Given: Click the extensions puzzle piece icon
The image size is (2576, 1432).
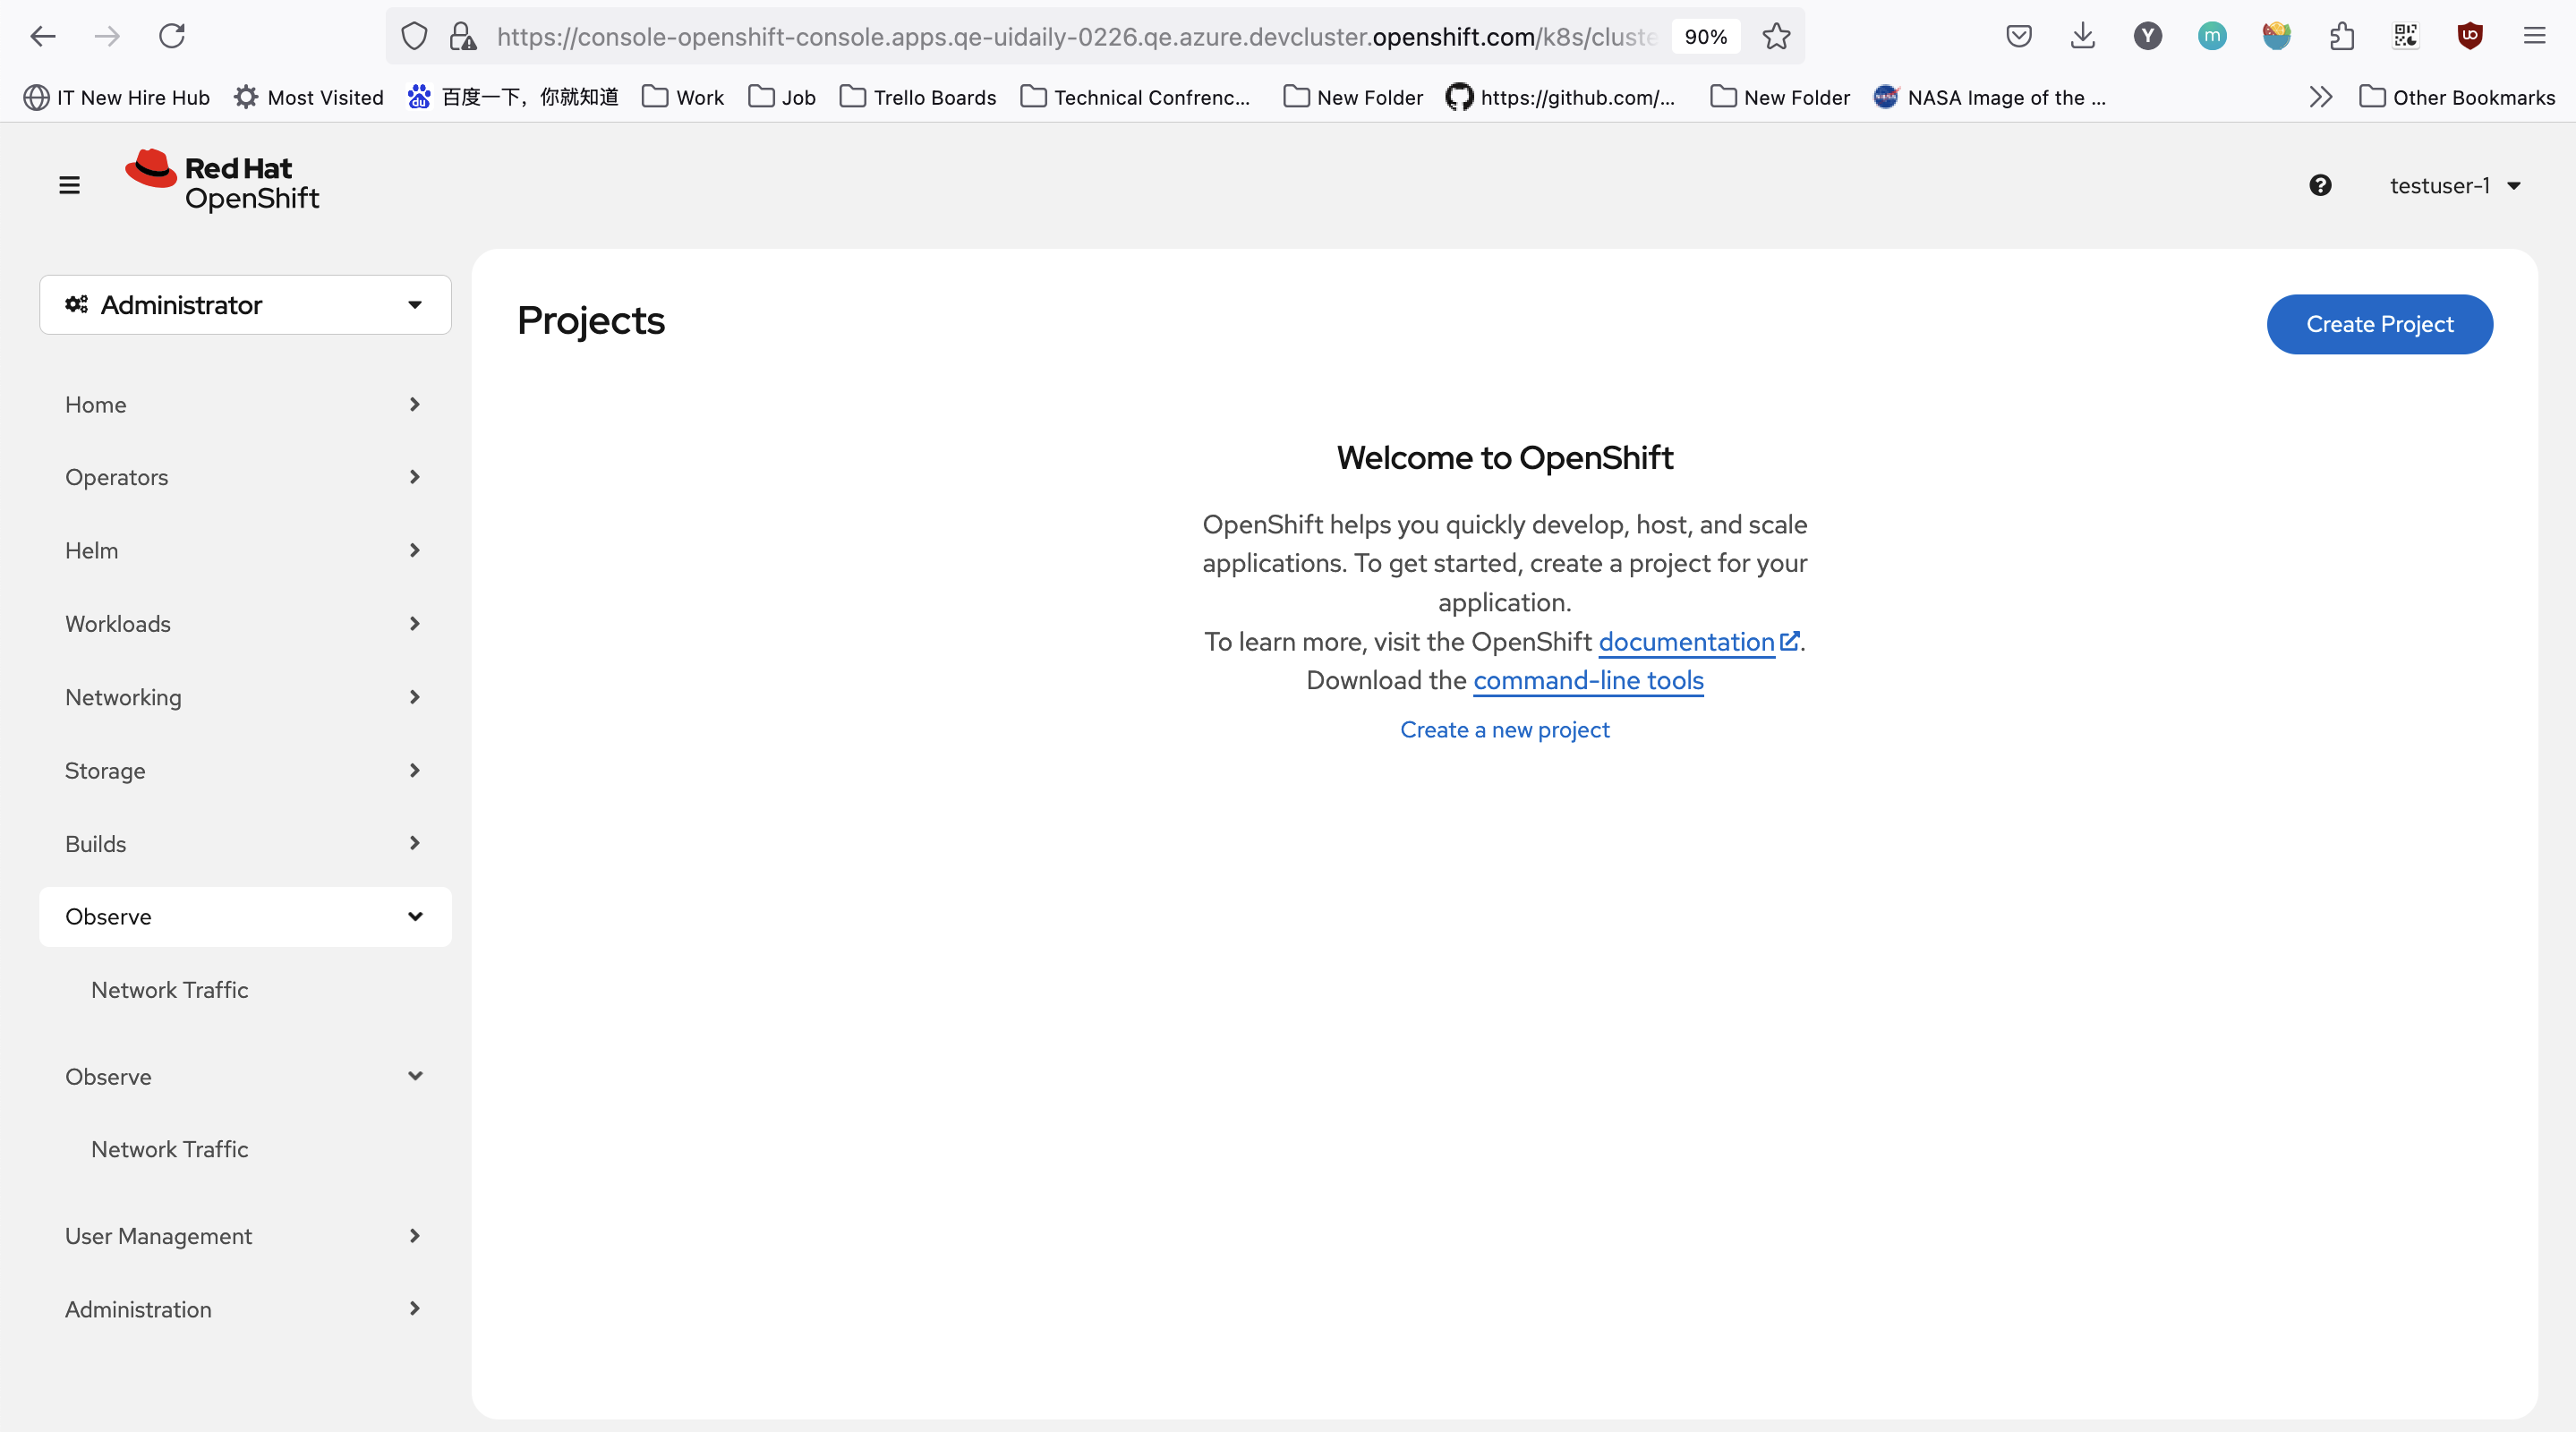Looking at the screenshot, I should click(2341, 37).
